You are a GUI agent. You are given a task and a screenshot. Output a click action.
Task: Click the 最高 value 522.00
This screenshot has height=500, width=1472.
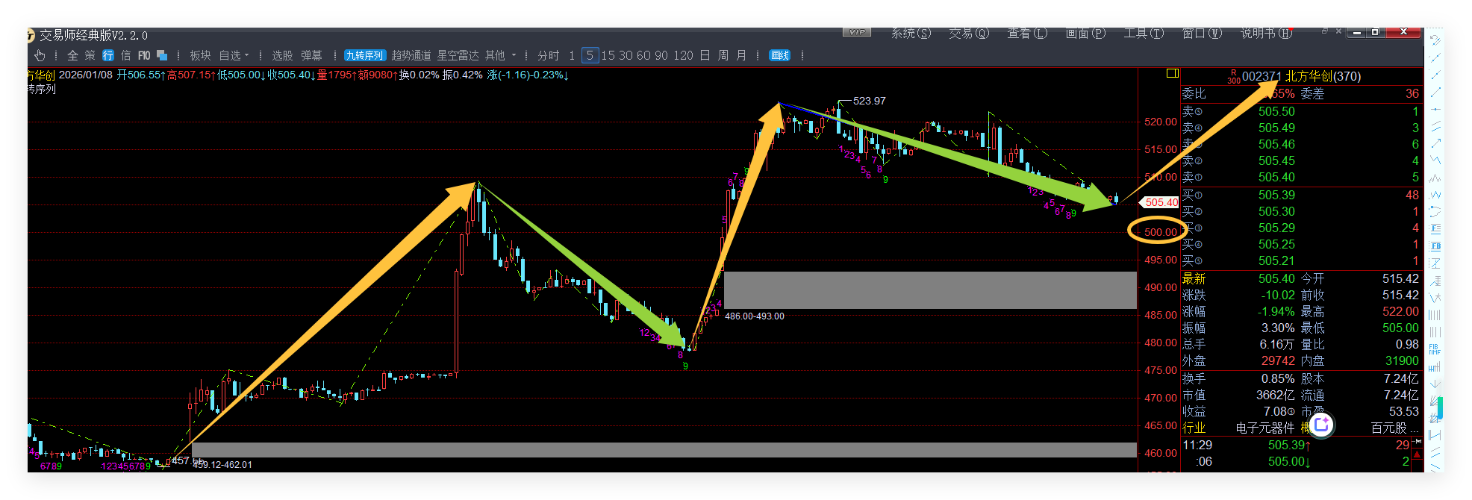pyautogui.click(x=1400, y=311)
